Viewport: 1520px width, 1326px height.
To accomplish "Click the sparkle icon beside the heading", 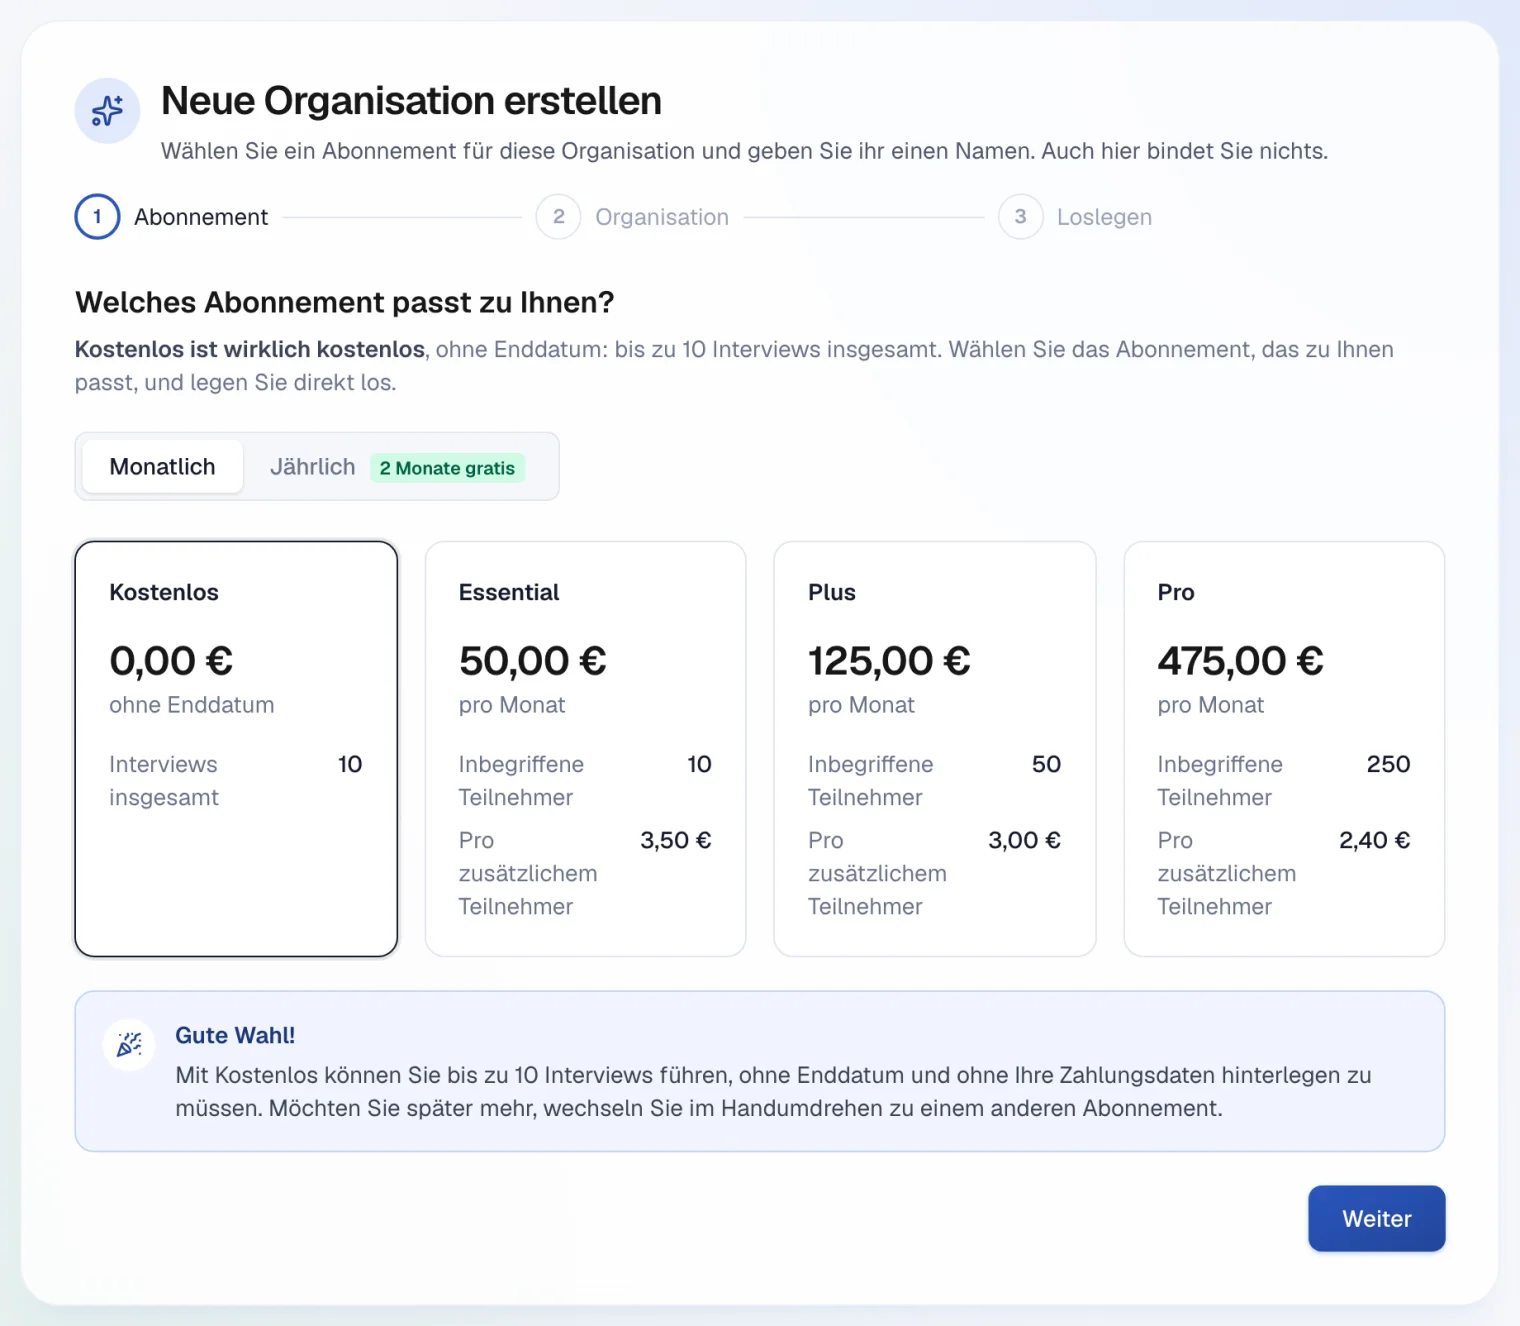I will pyautogui.click(x=107, y=111).
